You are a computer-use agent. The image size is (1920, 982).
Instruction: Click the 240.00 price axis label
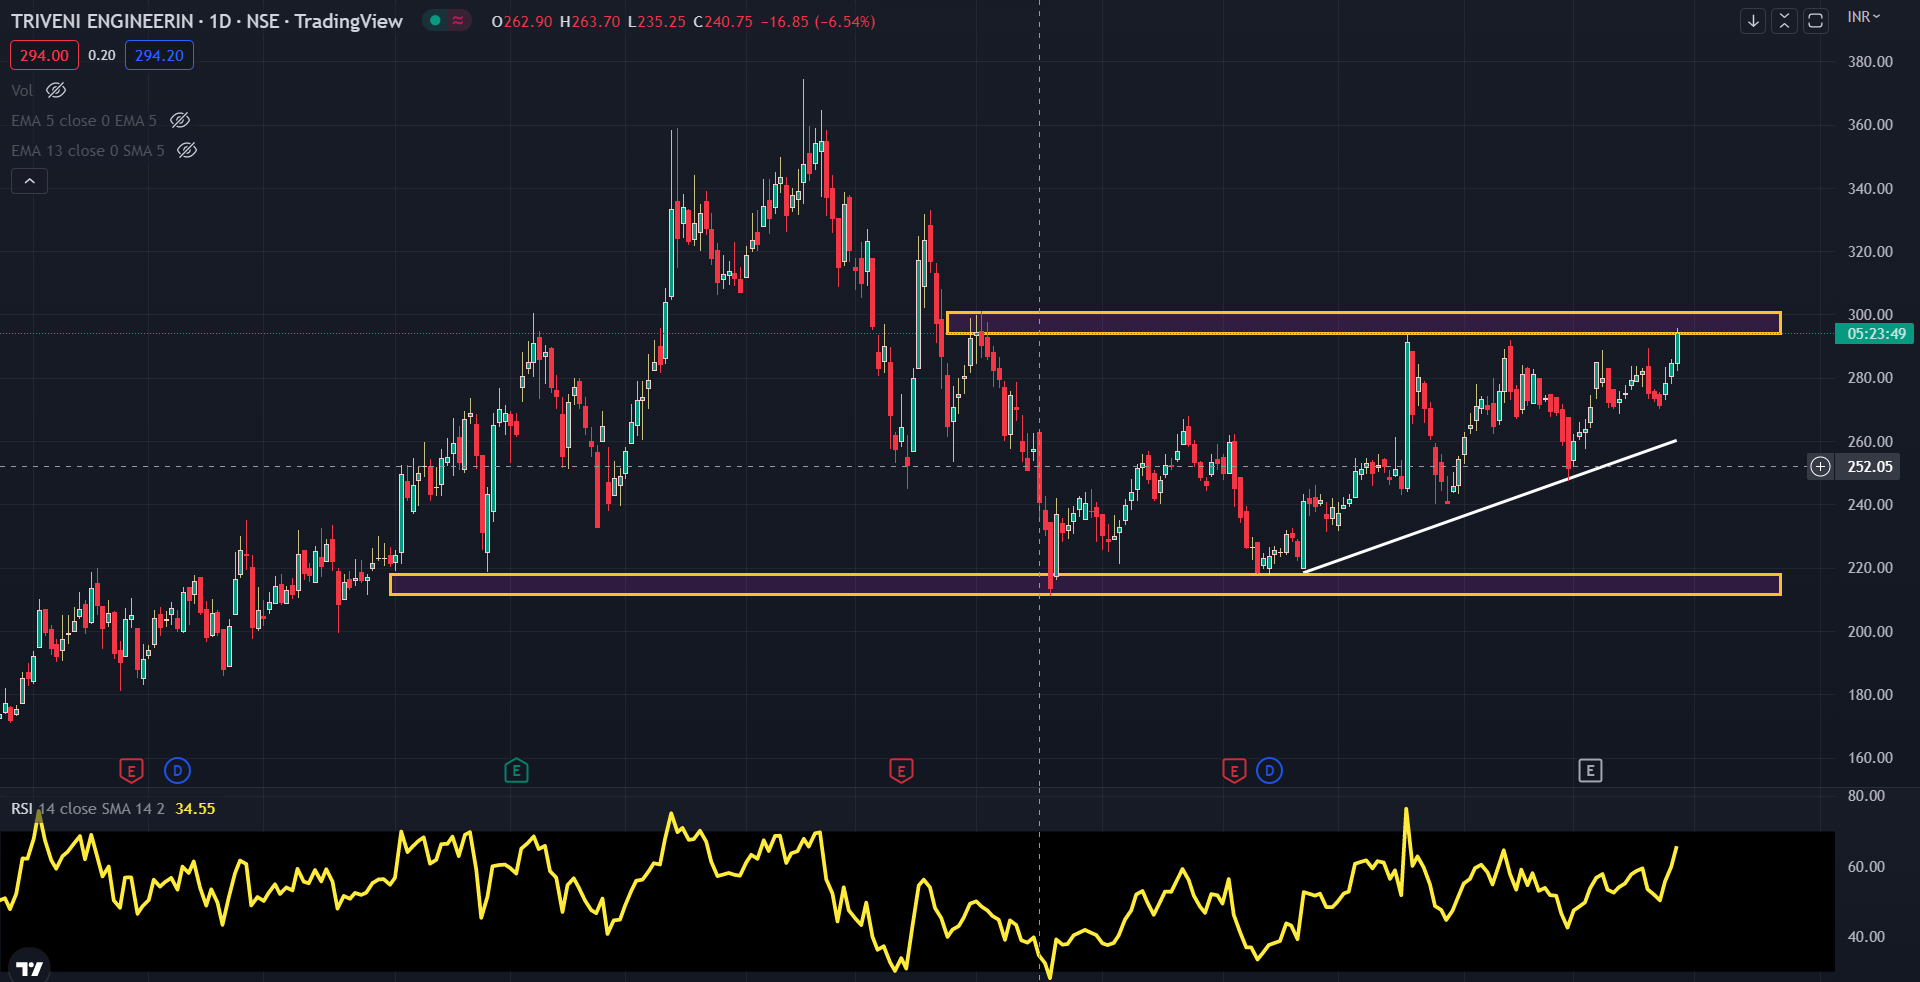[x=1870, y=505]
